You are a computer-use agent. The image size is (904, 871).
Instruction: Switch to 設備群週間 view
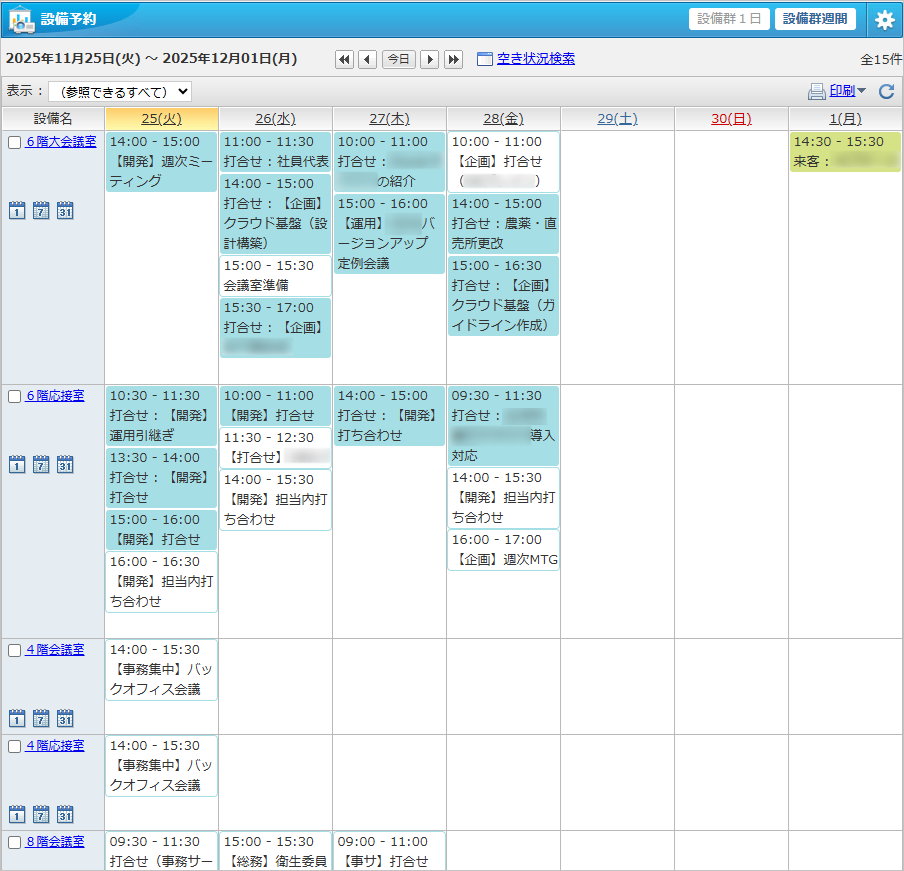pyautogui.click(x=815, y=19)
